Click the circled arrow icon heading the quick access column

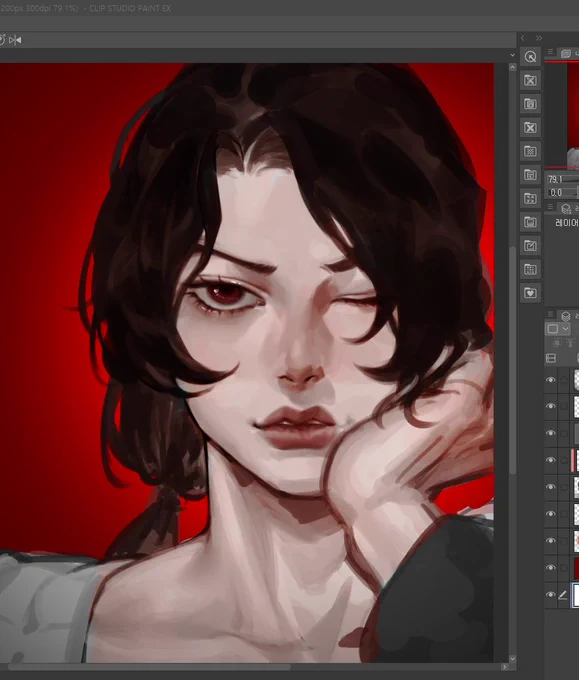click(530, 57)
